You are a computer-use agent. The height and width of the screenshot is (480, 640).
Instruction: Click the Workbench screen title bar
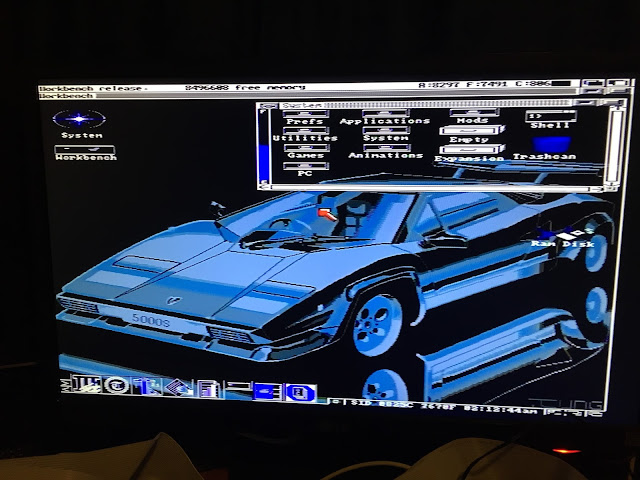[x=310, y=87]
